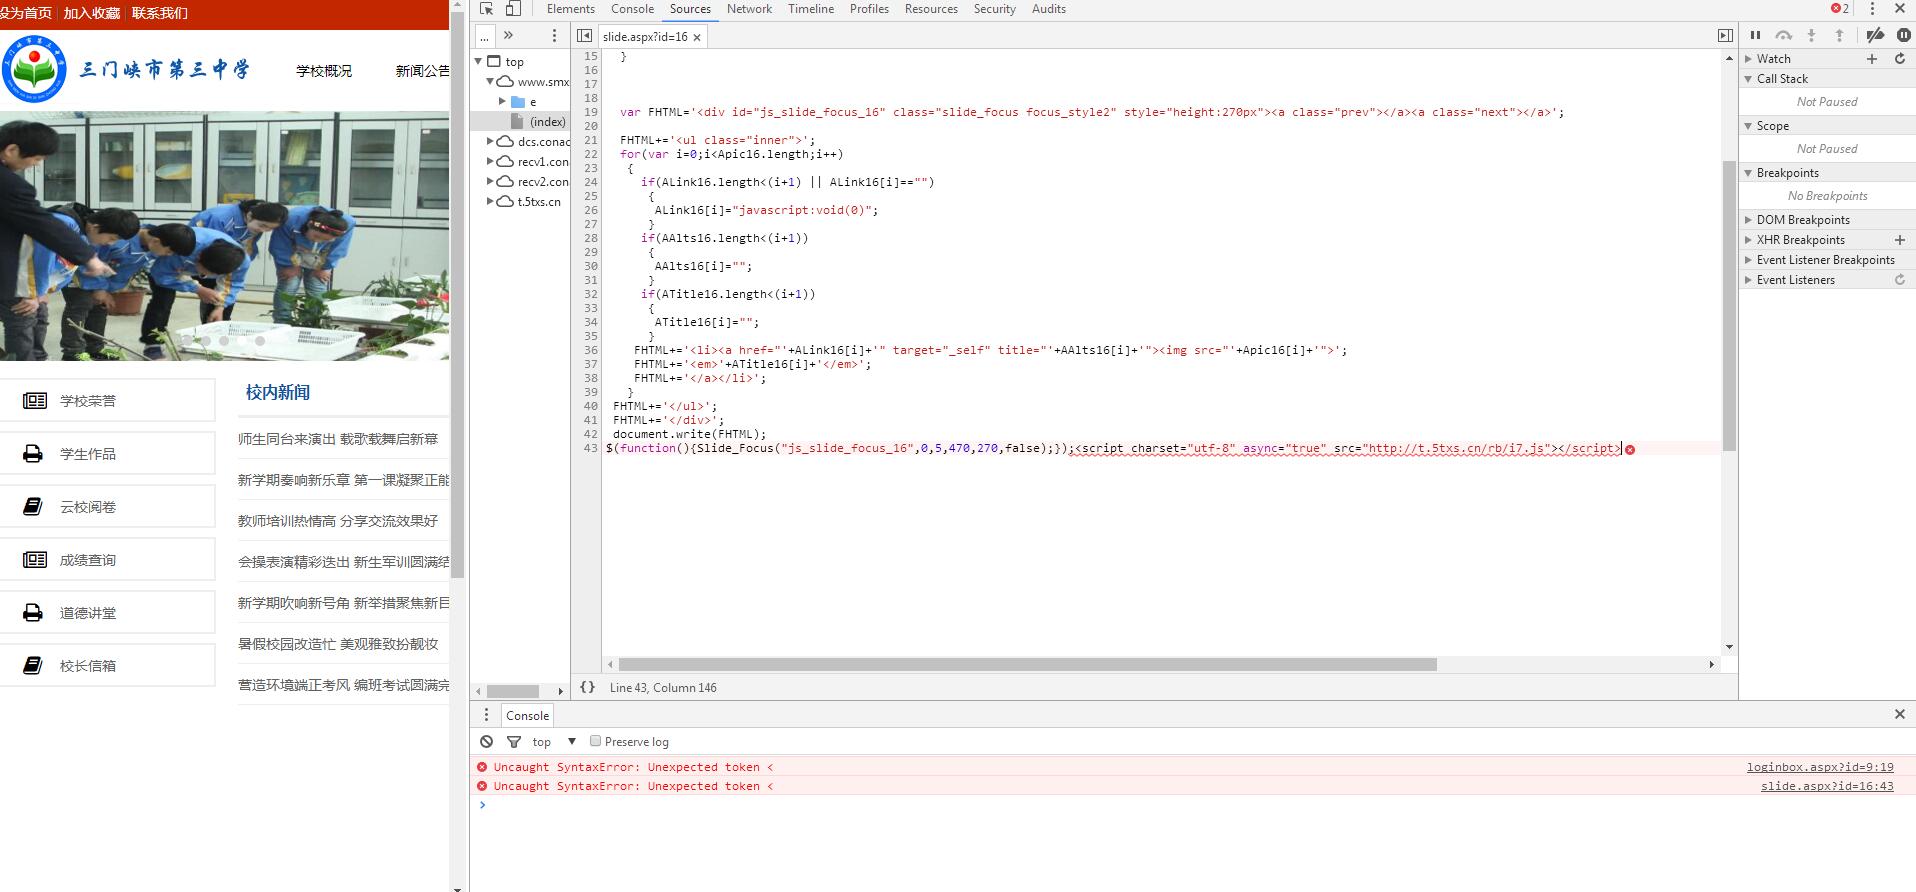Screen dimensions: 1916x892
Task: Add an XHR breakpoint
Action: click(x=1900, y=240)
